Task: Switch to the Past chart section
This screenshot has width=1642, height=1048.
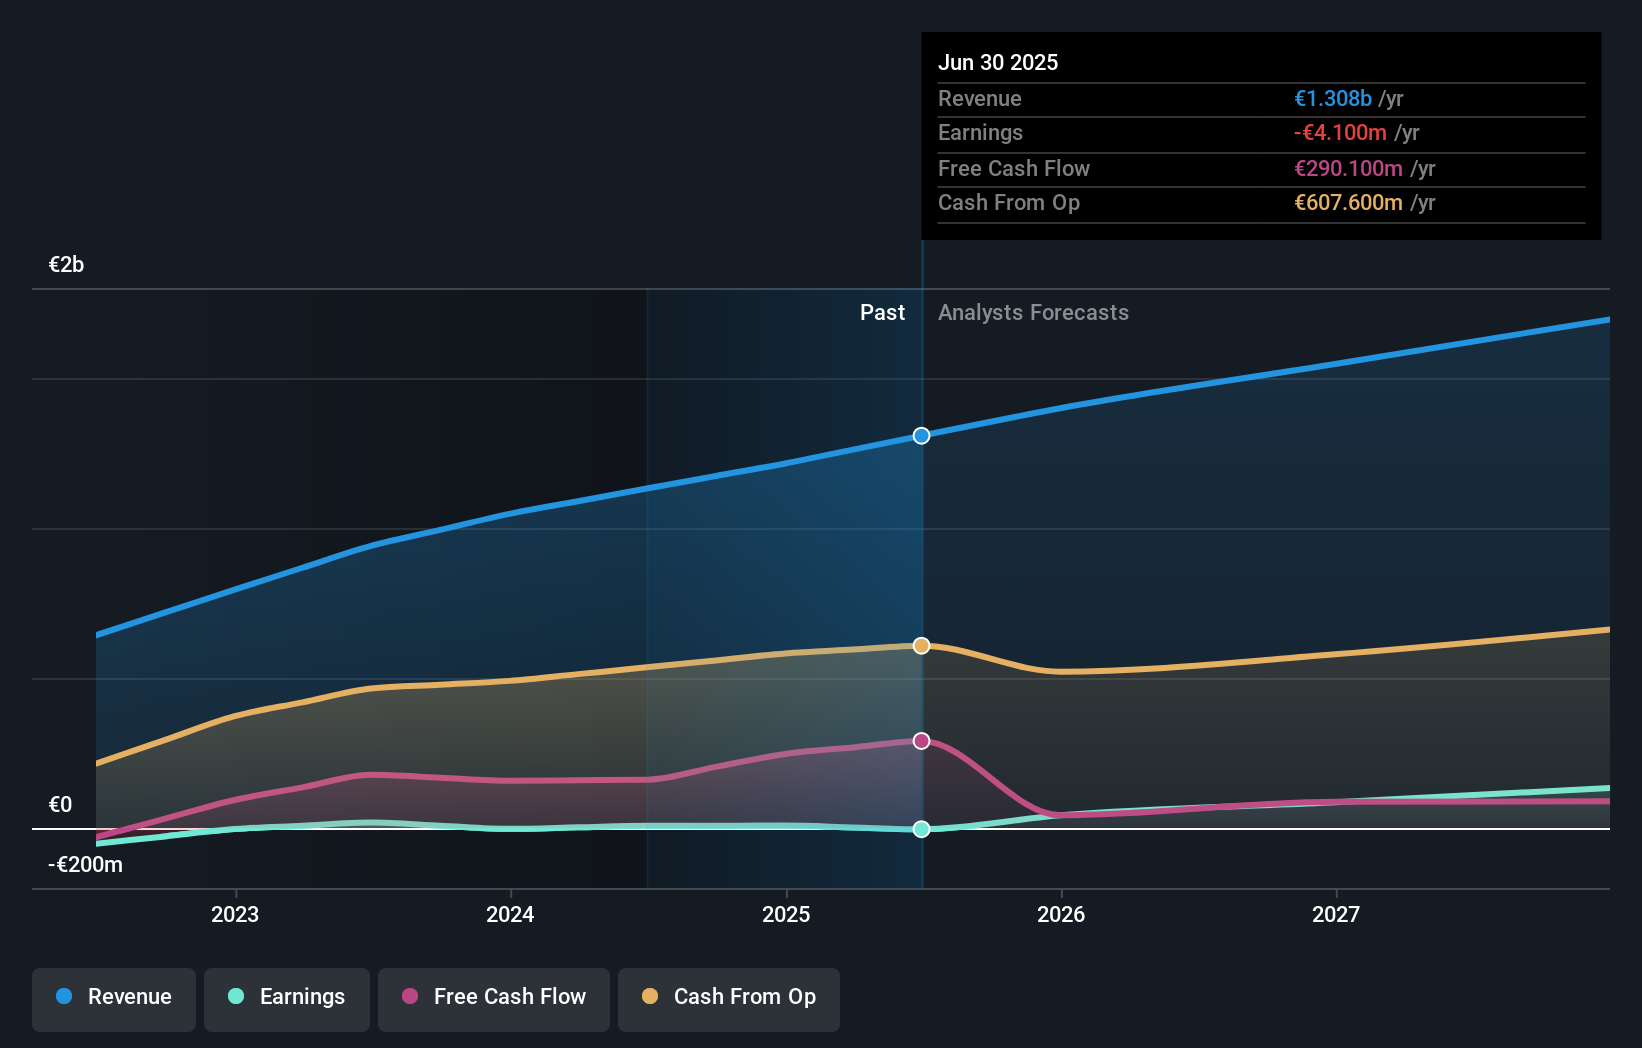Action: tap(882, 312)
